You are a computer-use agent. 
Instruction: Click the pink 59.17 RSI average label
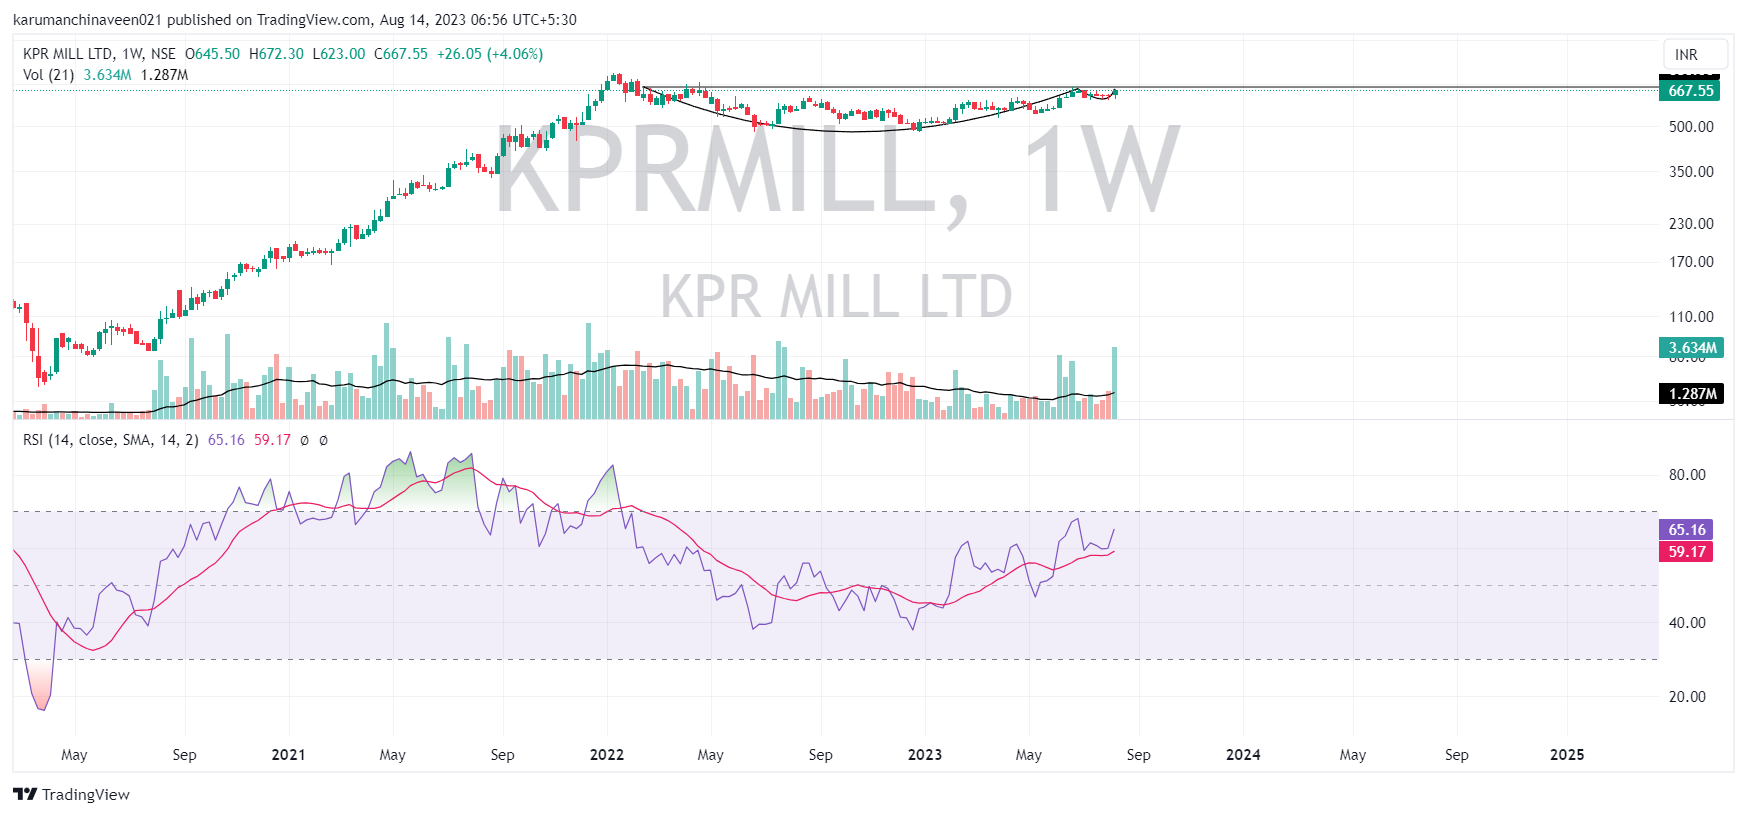tap(1686, 552)
